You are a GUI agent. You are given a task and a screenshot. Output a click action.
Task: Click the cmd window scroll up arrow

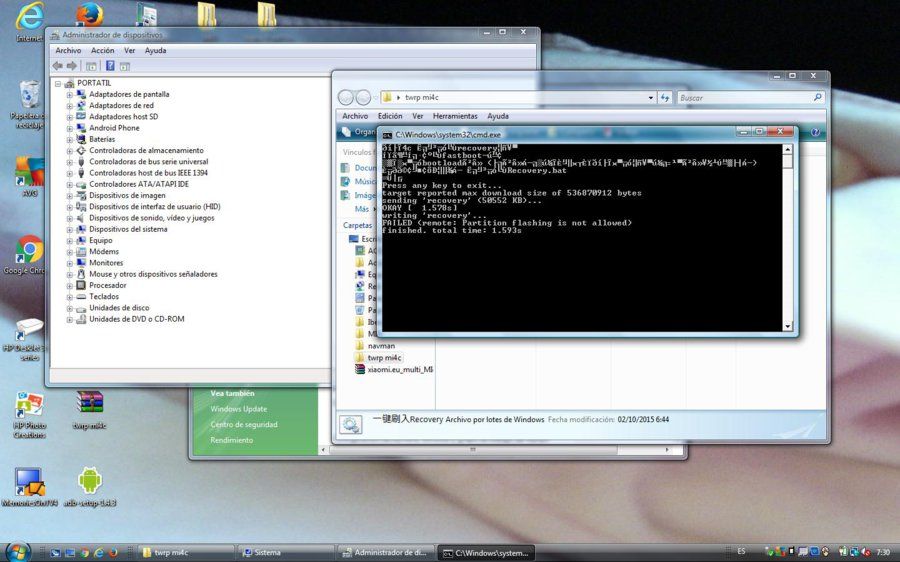[x=788, y=149]
